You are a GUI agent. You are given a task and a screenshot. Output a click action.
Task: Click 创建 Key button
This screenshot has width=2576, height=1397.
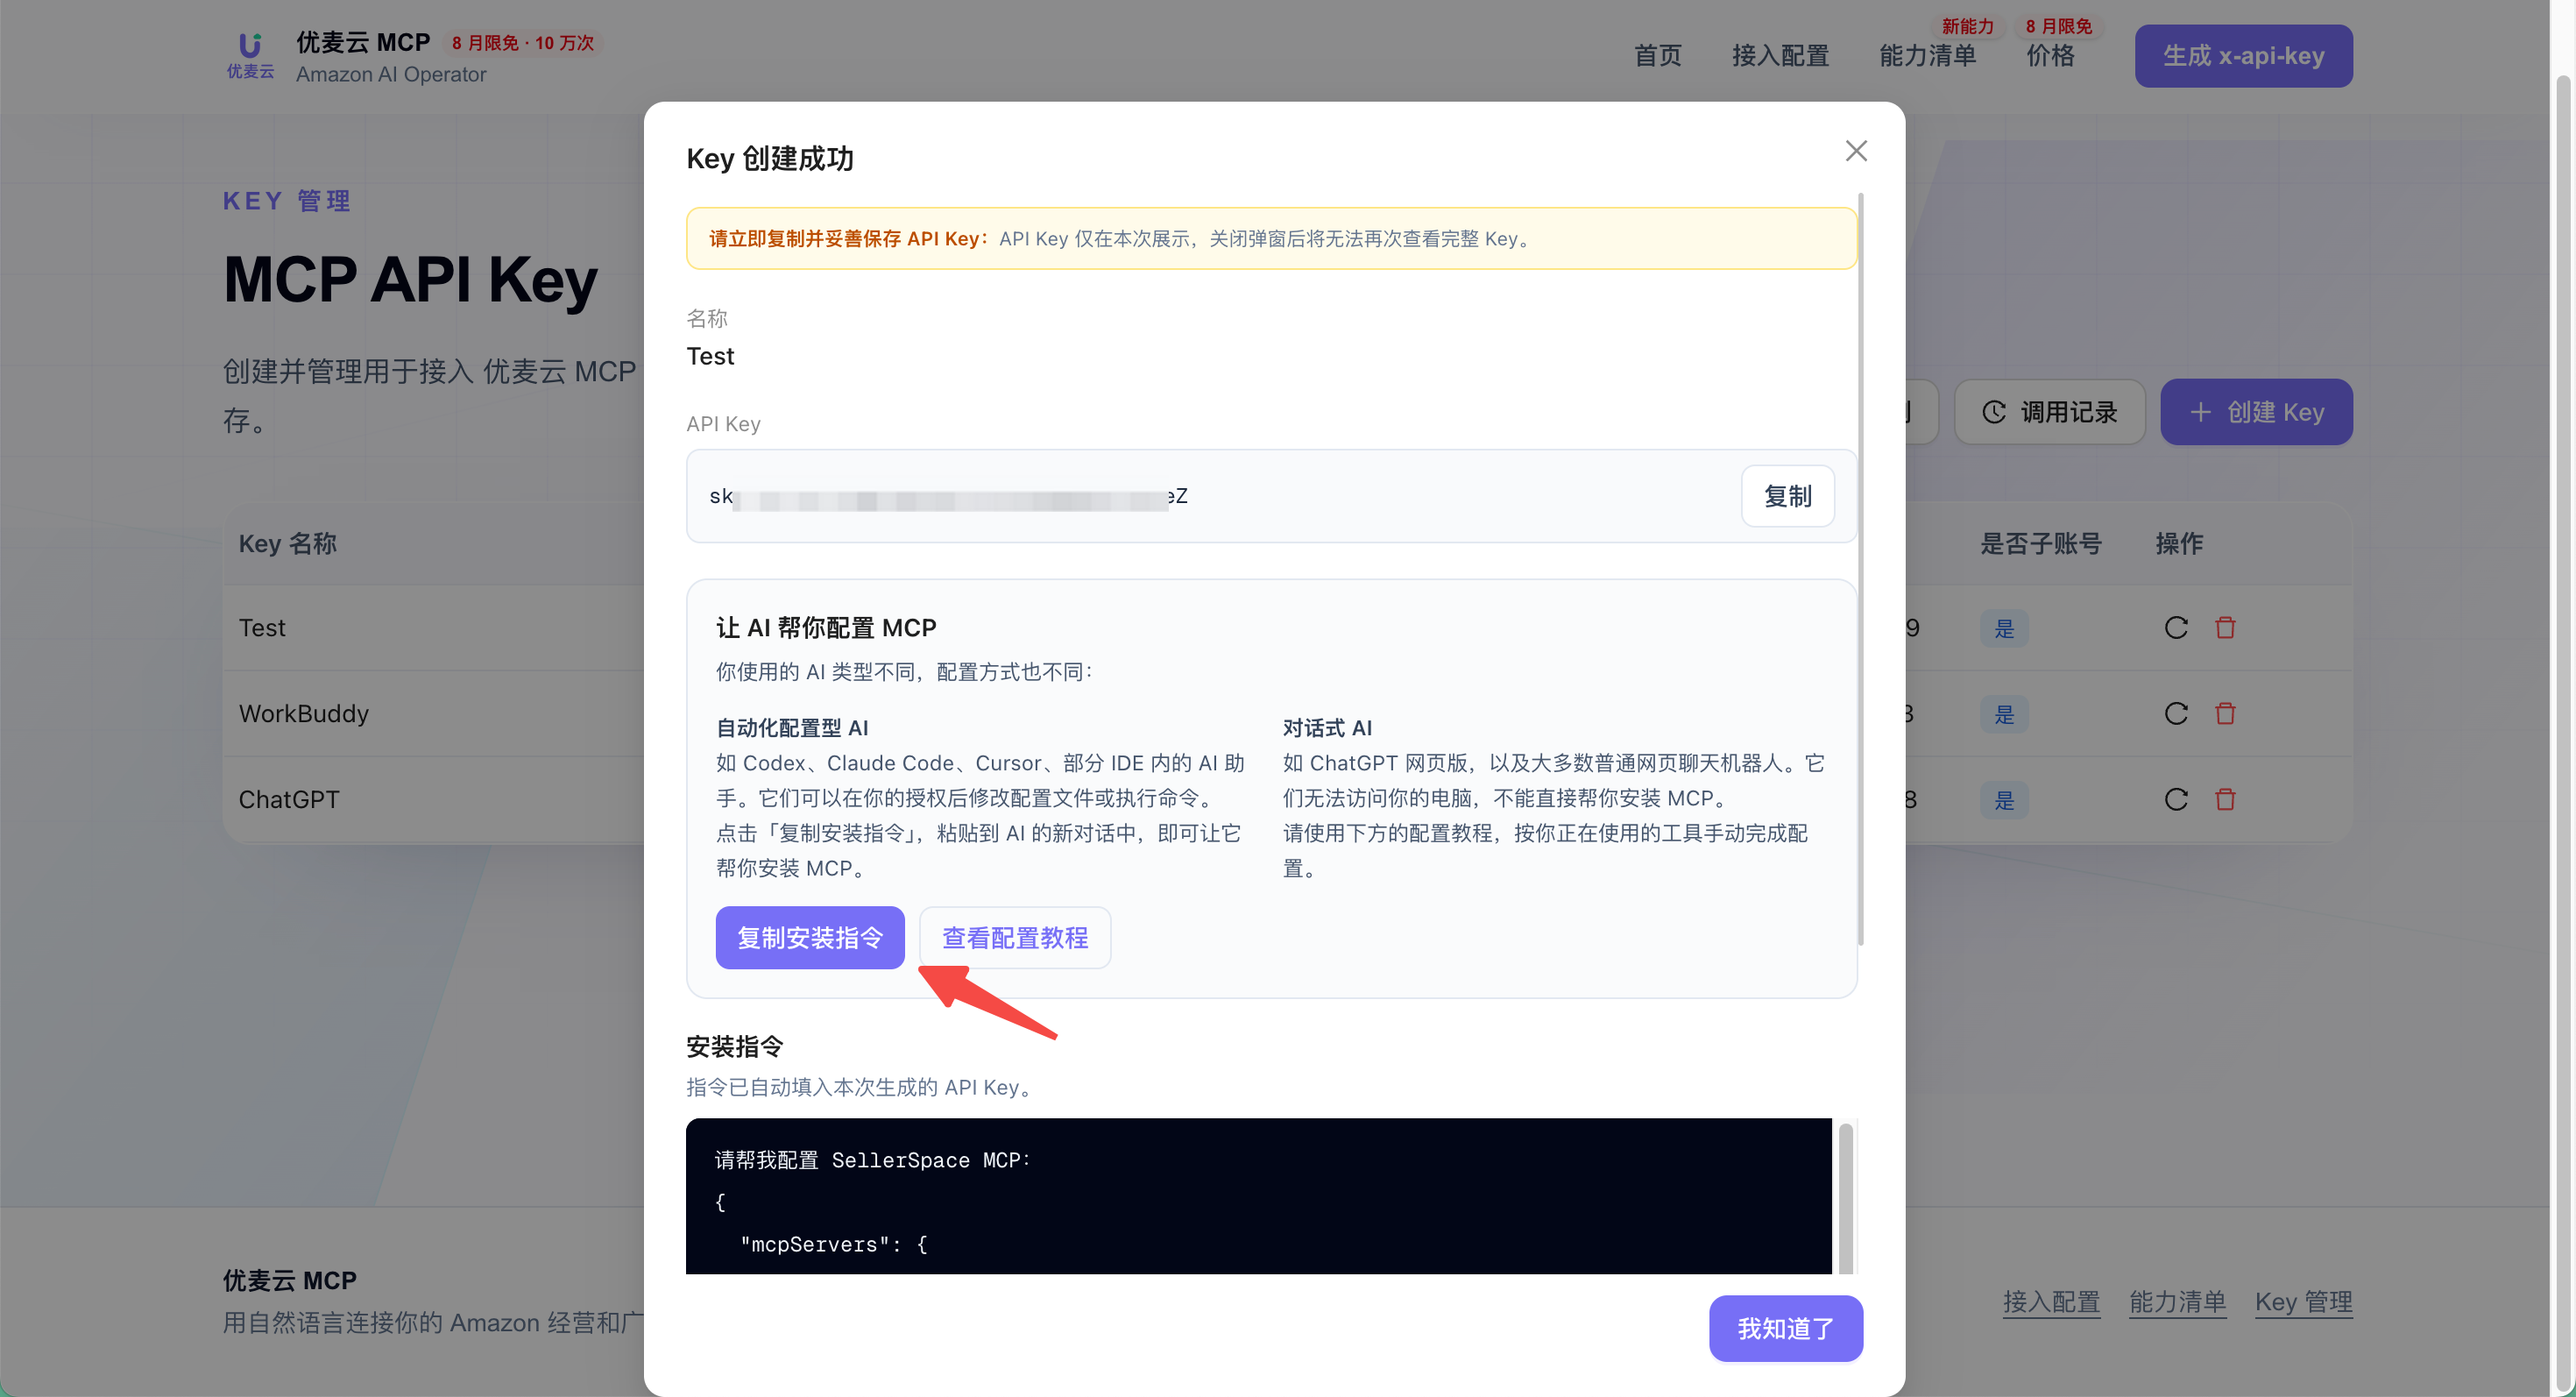click(2257, 412)
